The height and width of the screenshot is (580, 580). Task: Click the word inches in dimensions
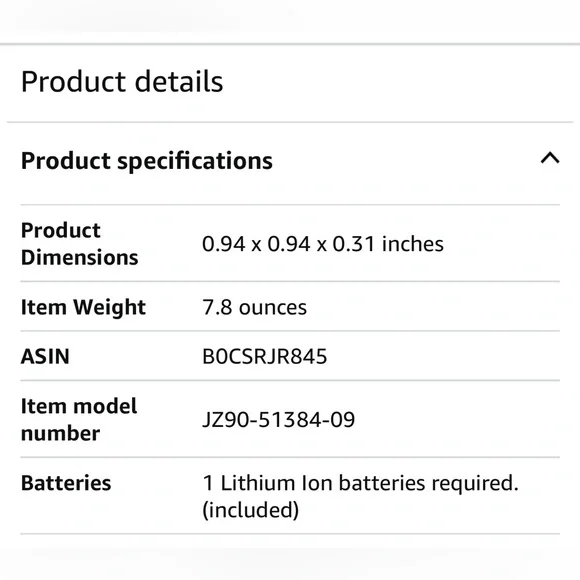(x=413, y=244)
